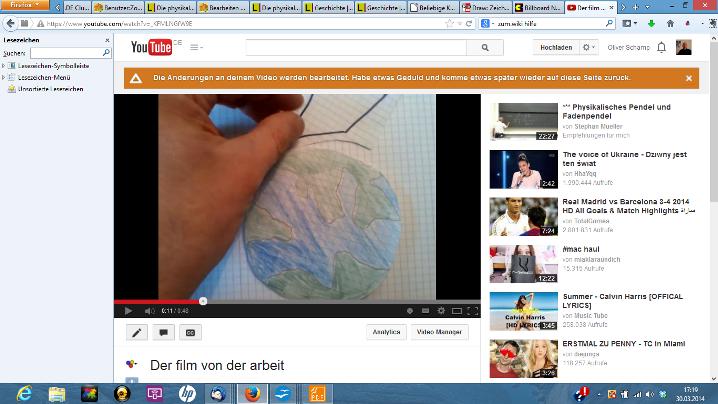This screenshot has height=404, width=718.
Task: Enter fullscreen video mode
Action: point(472,311)
